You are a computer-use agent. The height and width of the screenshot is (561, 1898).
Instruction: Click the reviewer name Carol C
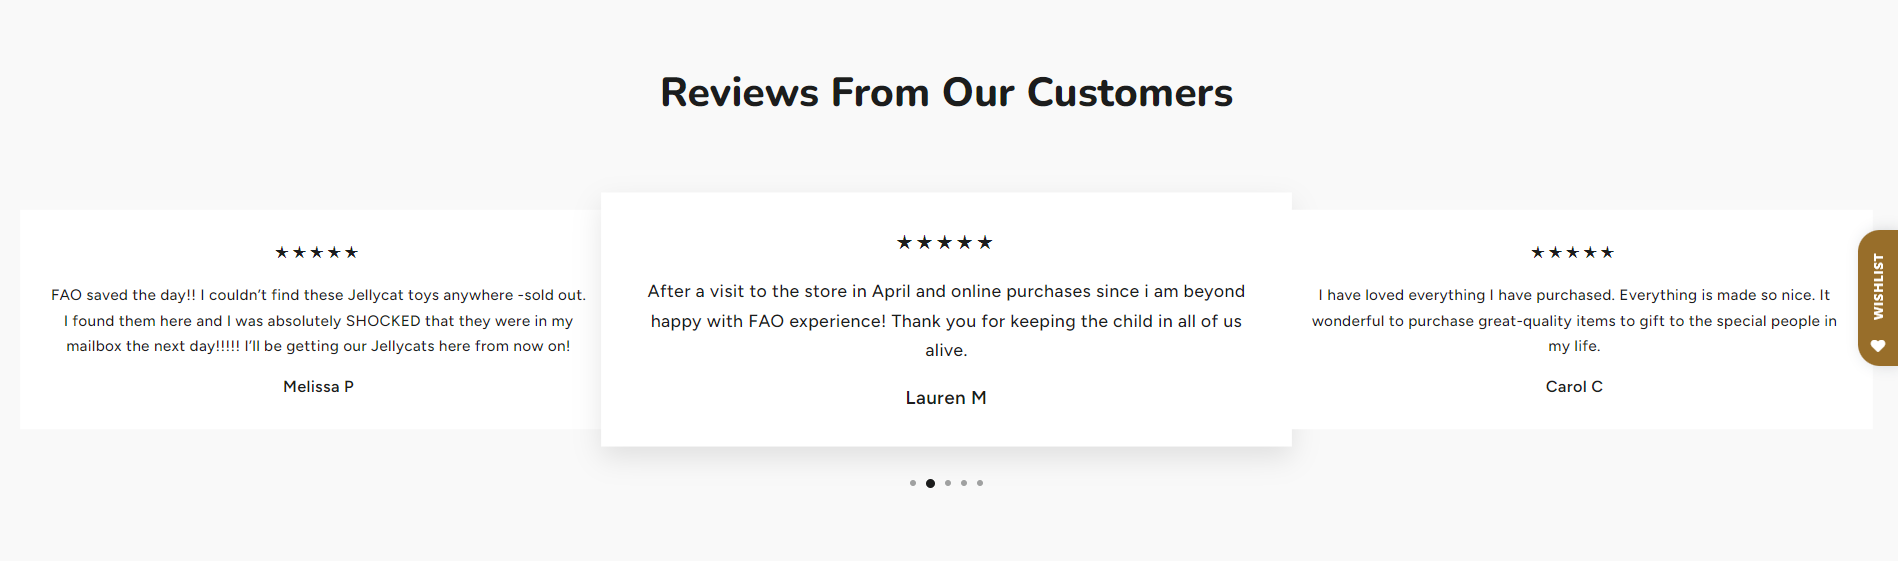tap(1574, 387)
